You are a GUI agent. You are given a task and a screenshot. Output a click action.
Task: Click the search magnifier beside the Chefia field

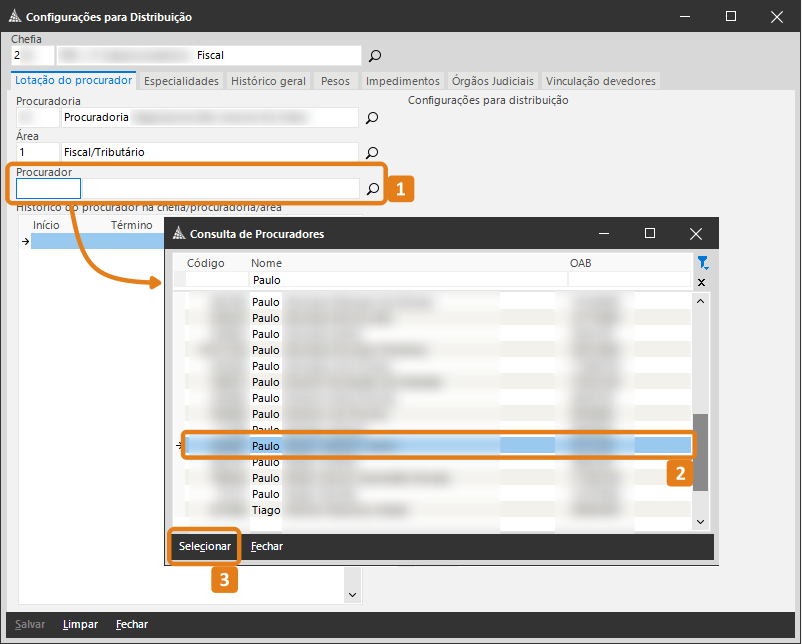(x=375, y=56)
